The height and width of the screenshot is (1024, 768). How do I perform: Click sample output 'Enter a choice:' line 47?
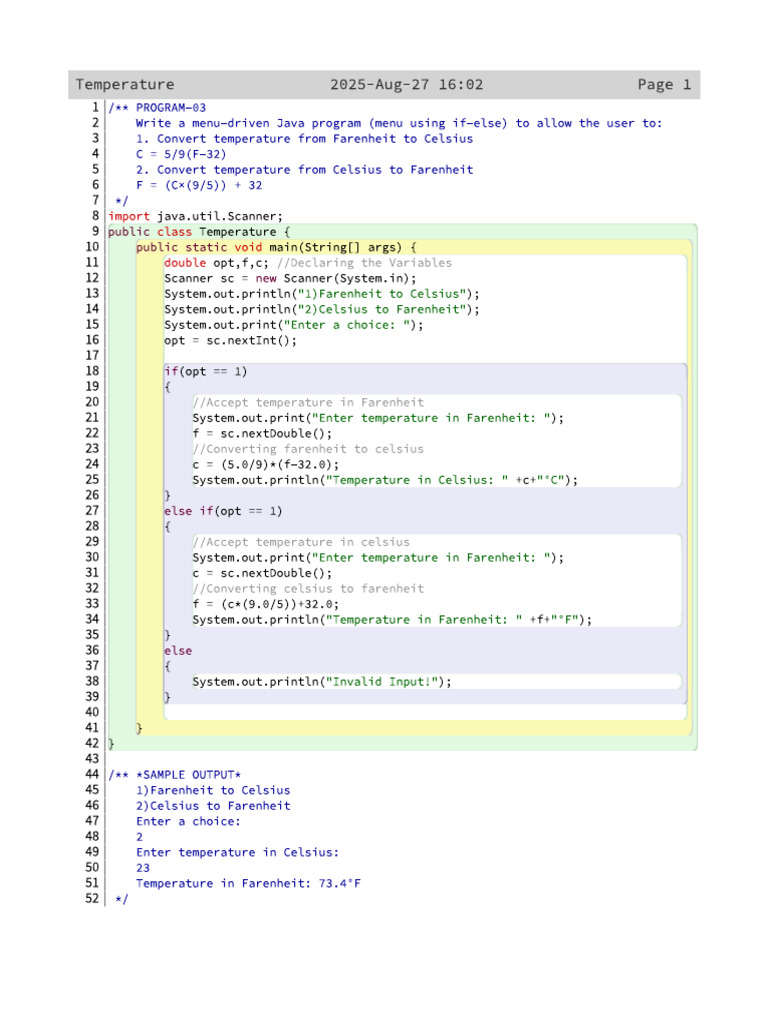(188, 822)
